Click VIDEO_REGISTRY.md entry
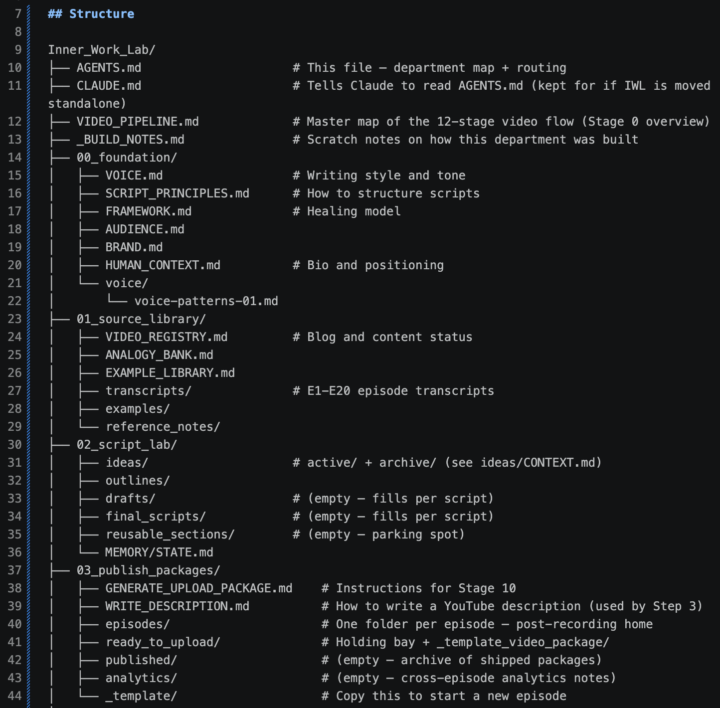The height and width of the screenshot is (708, 720). click(166, 337)
